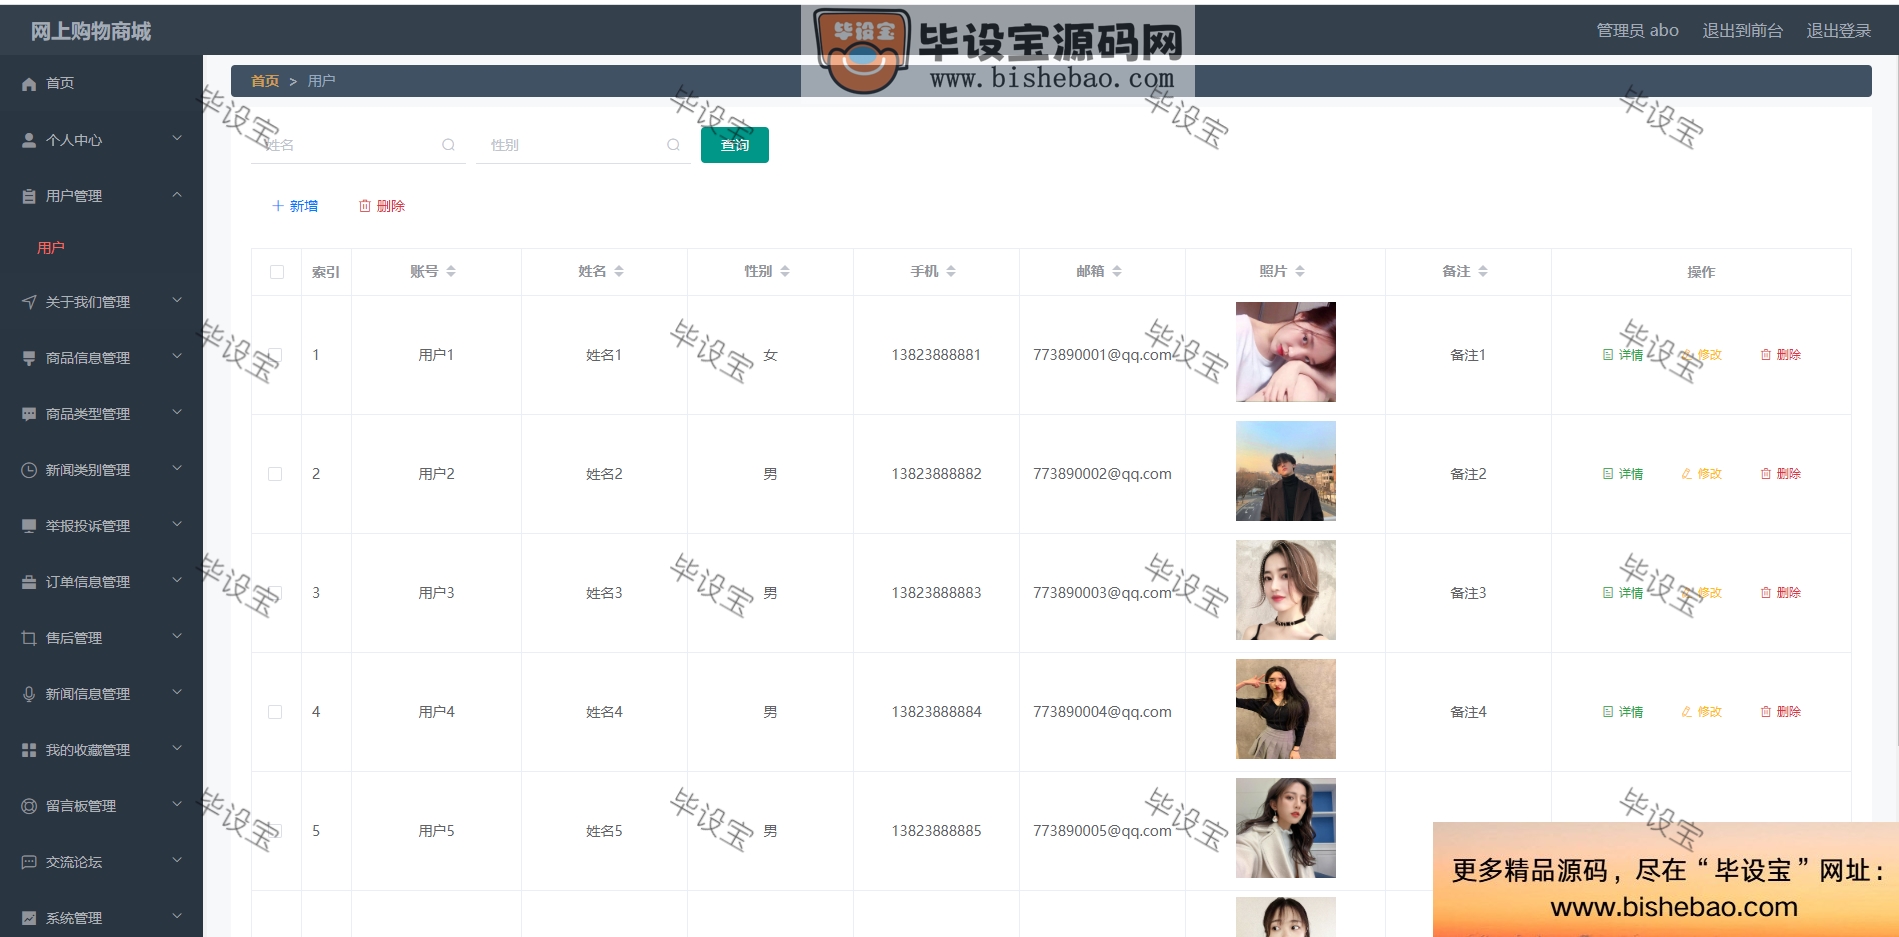Expand the 举报投诉管理 chevron
Screen dimensions: 1899x937
click(x=177, y=524)
